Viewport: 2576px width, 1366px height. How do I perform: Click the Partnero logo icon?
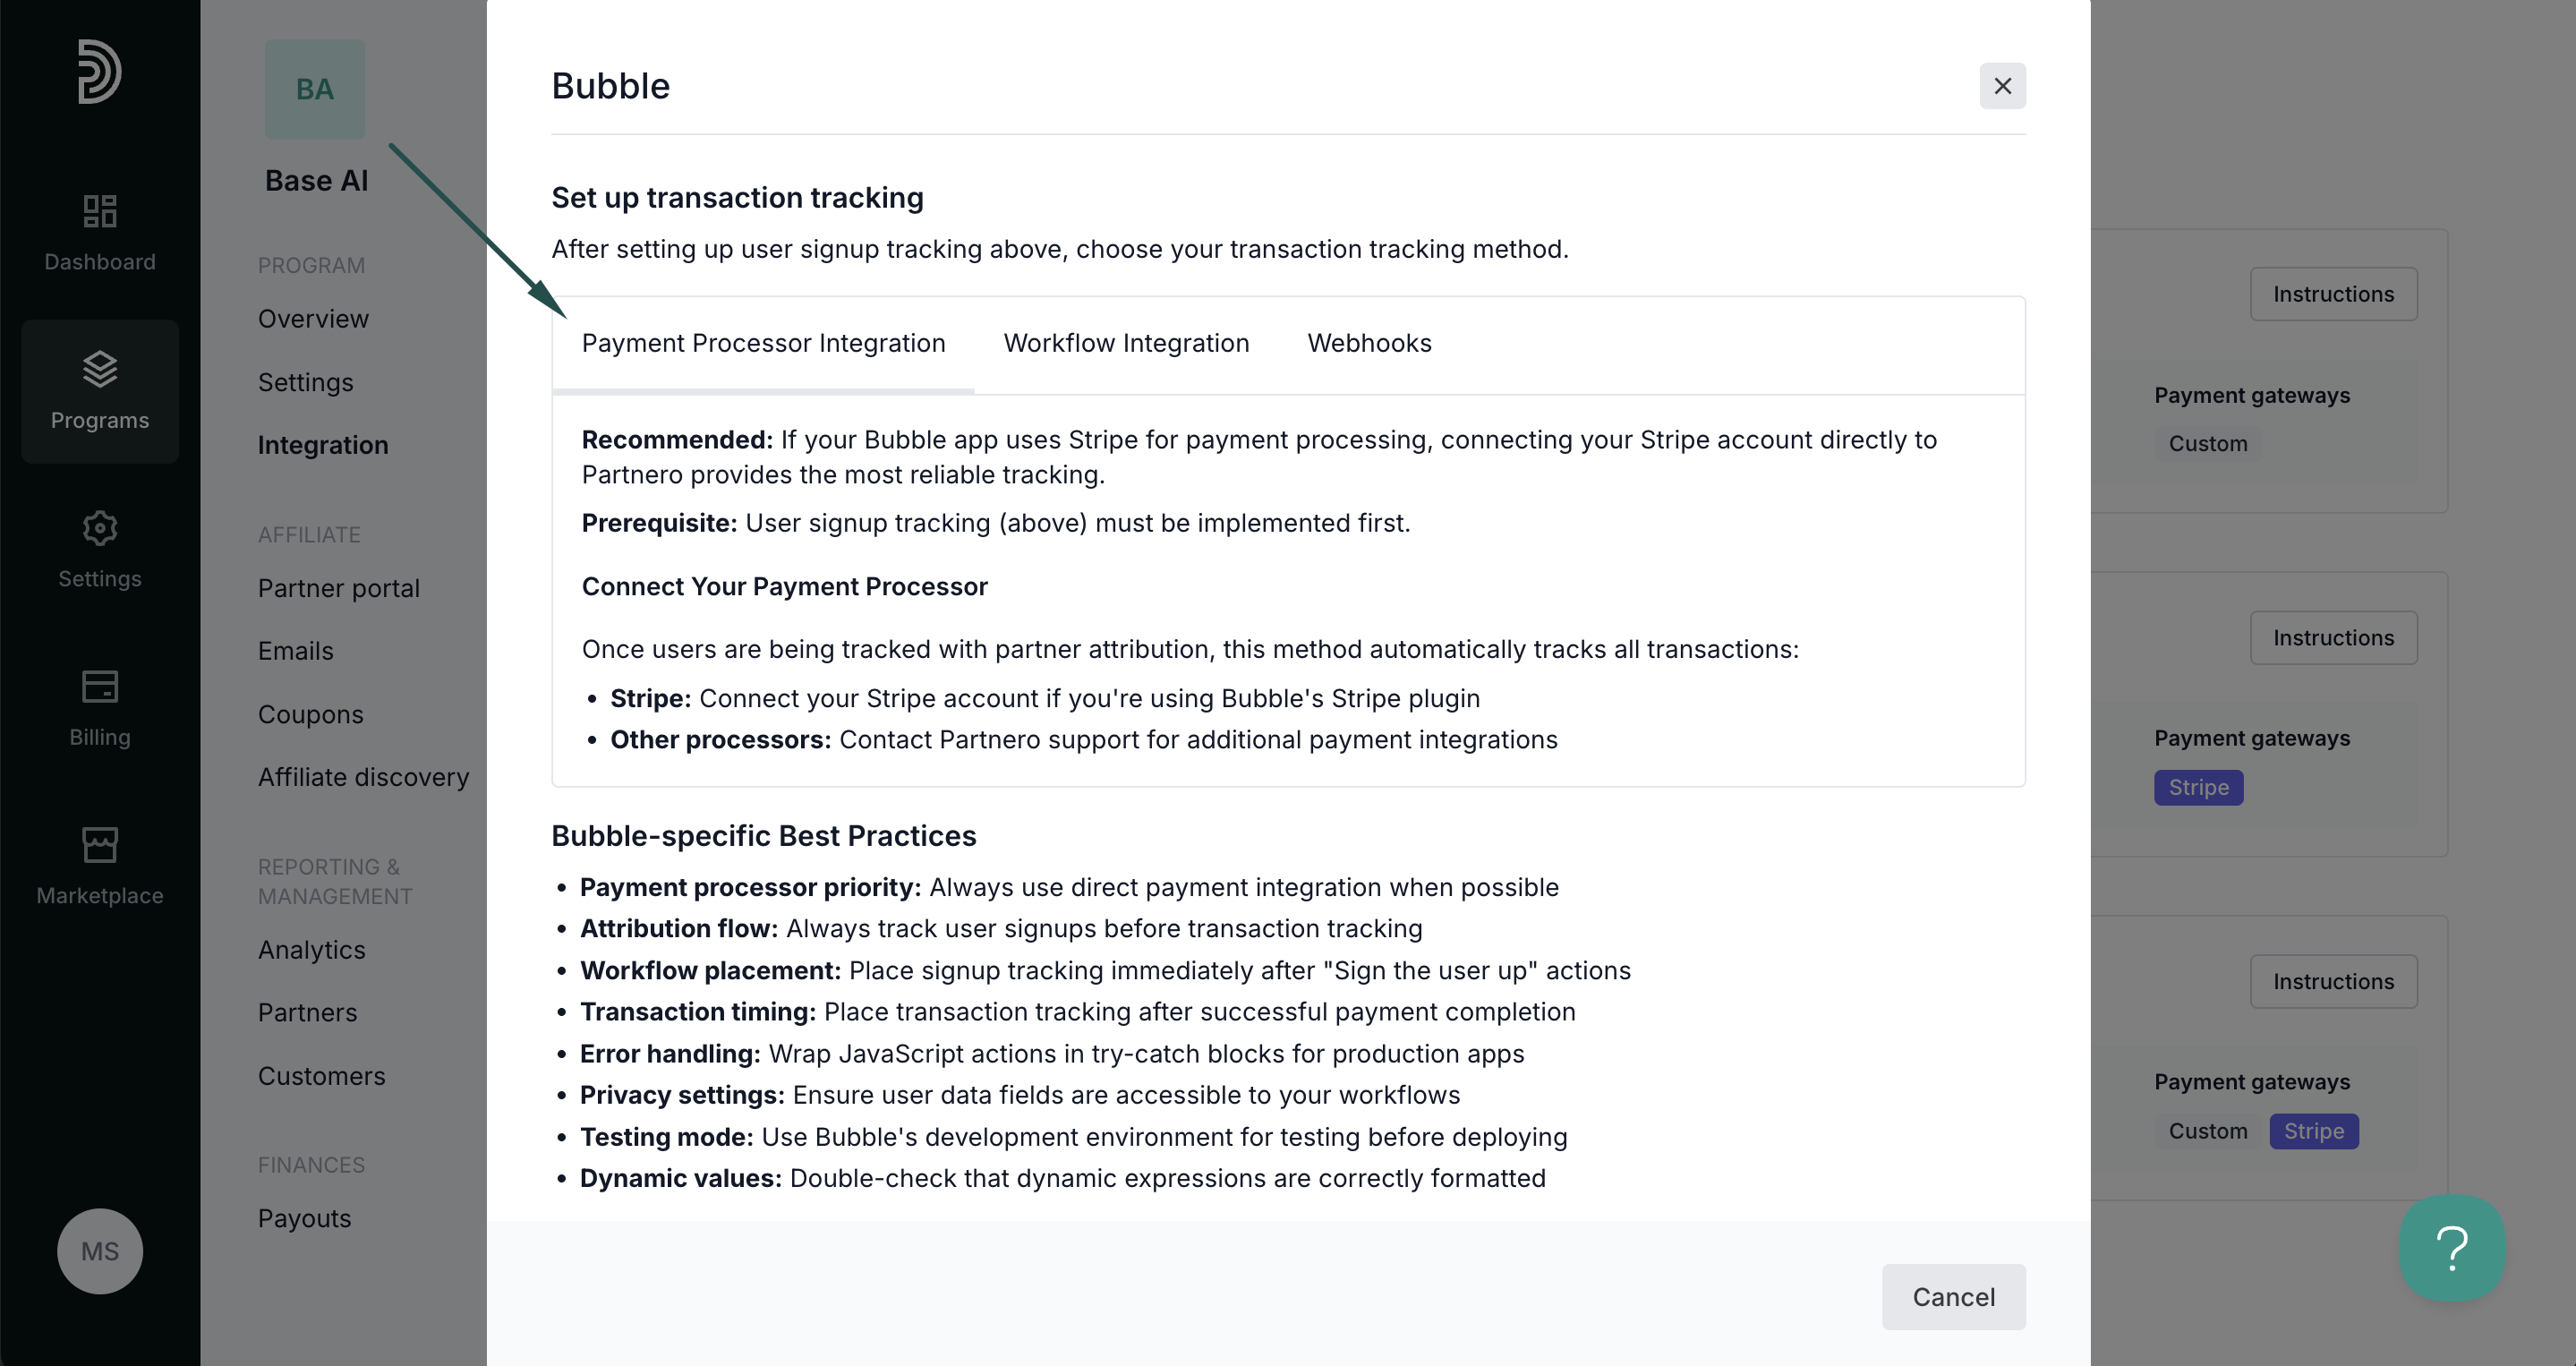pos(99,71)
